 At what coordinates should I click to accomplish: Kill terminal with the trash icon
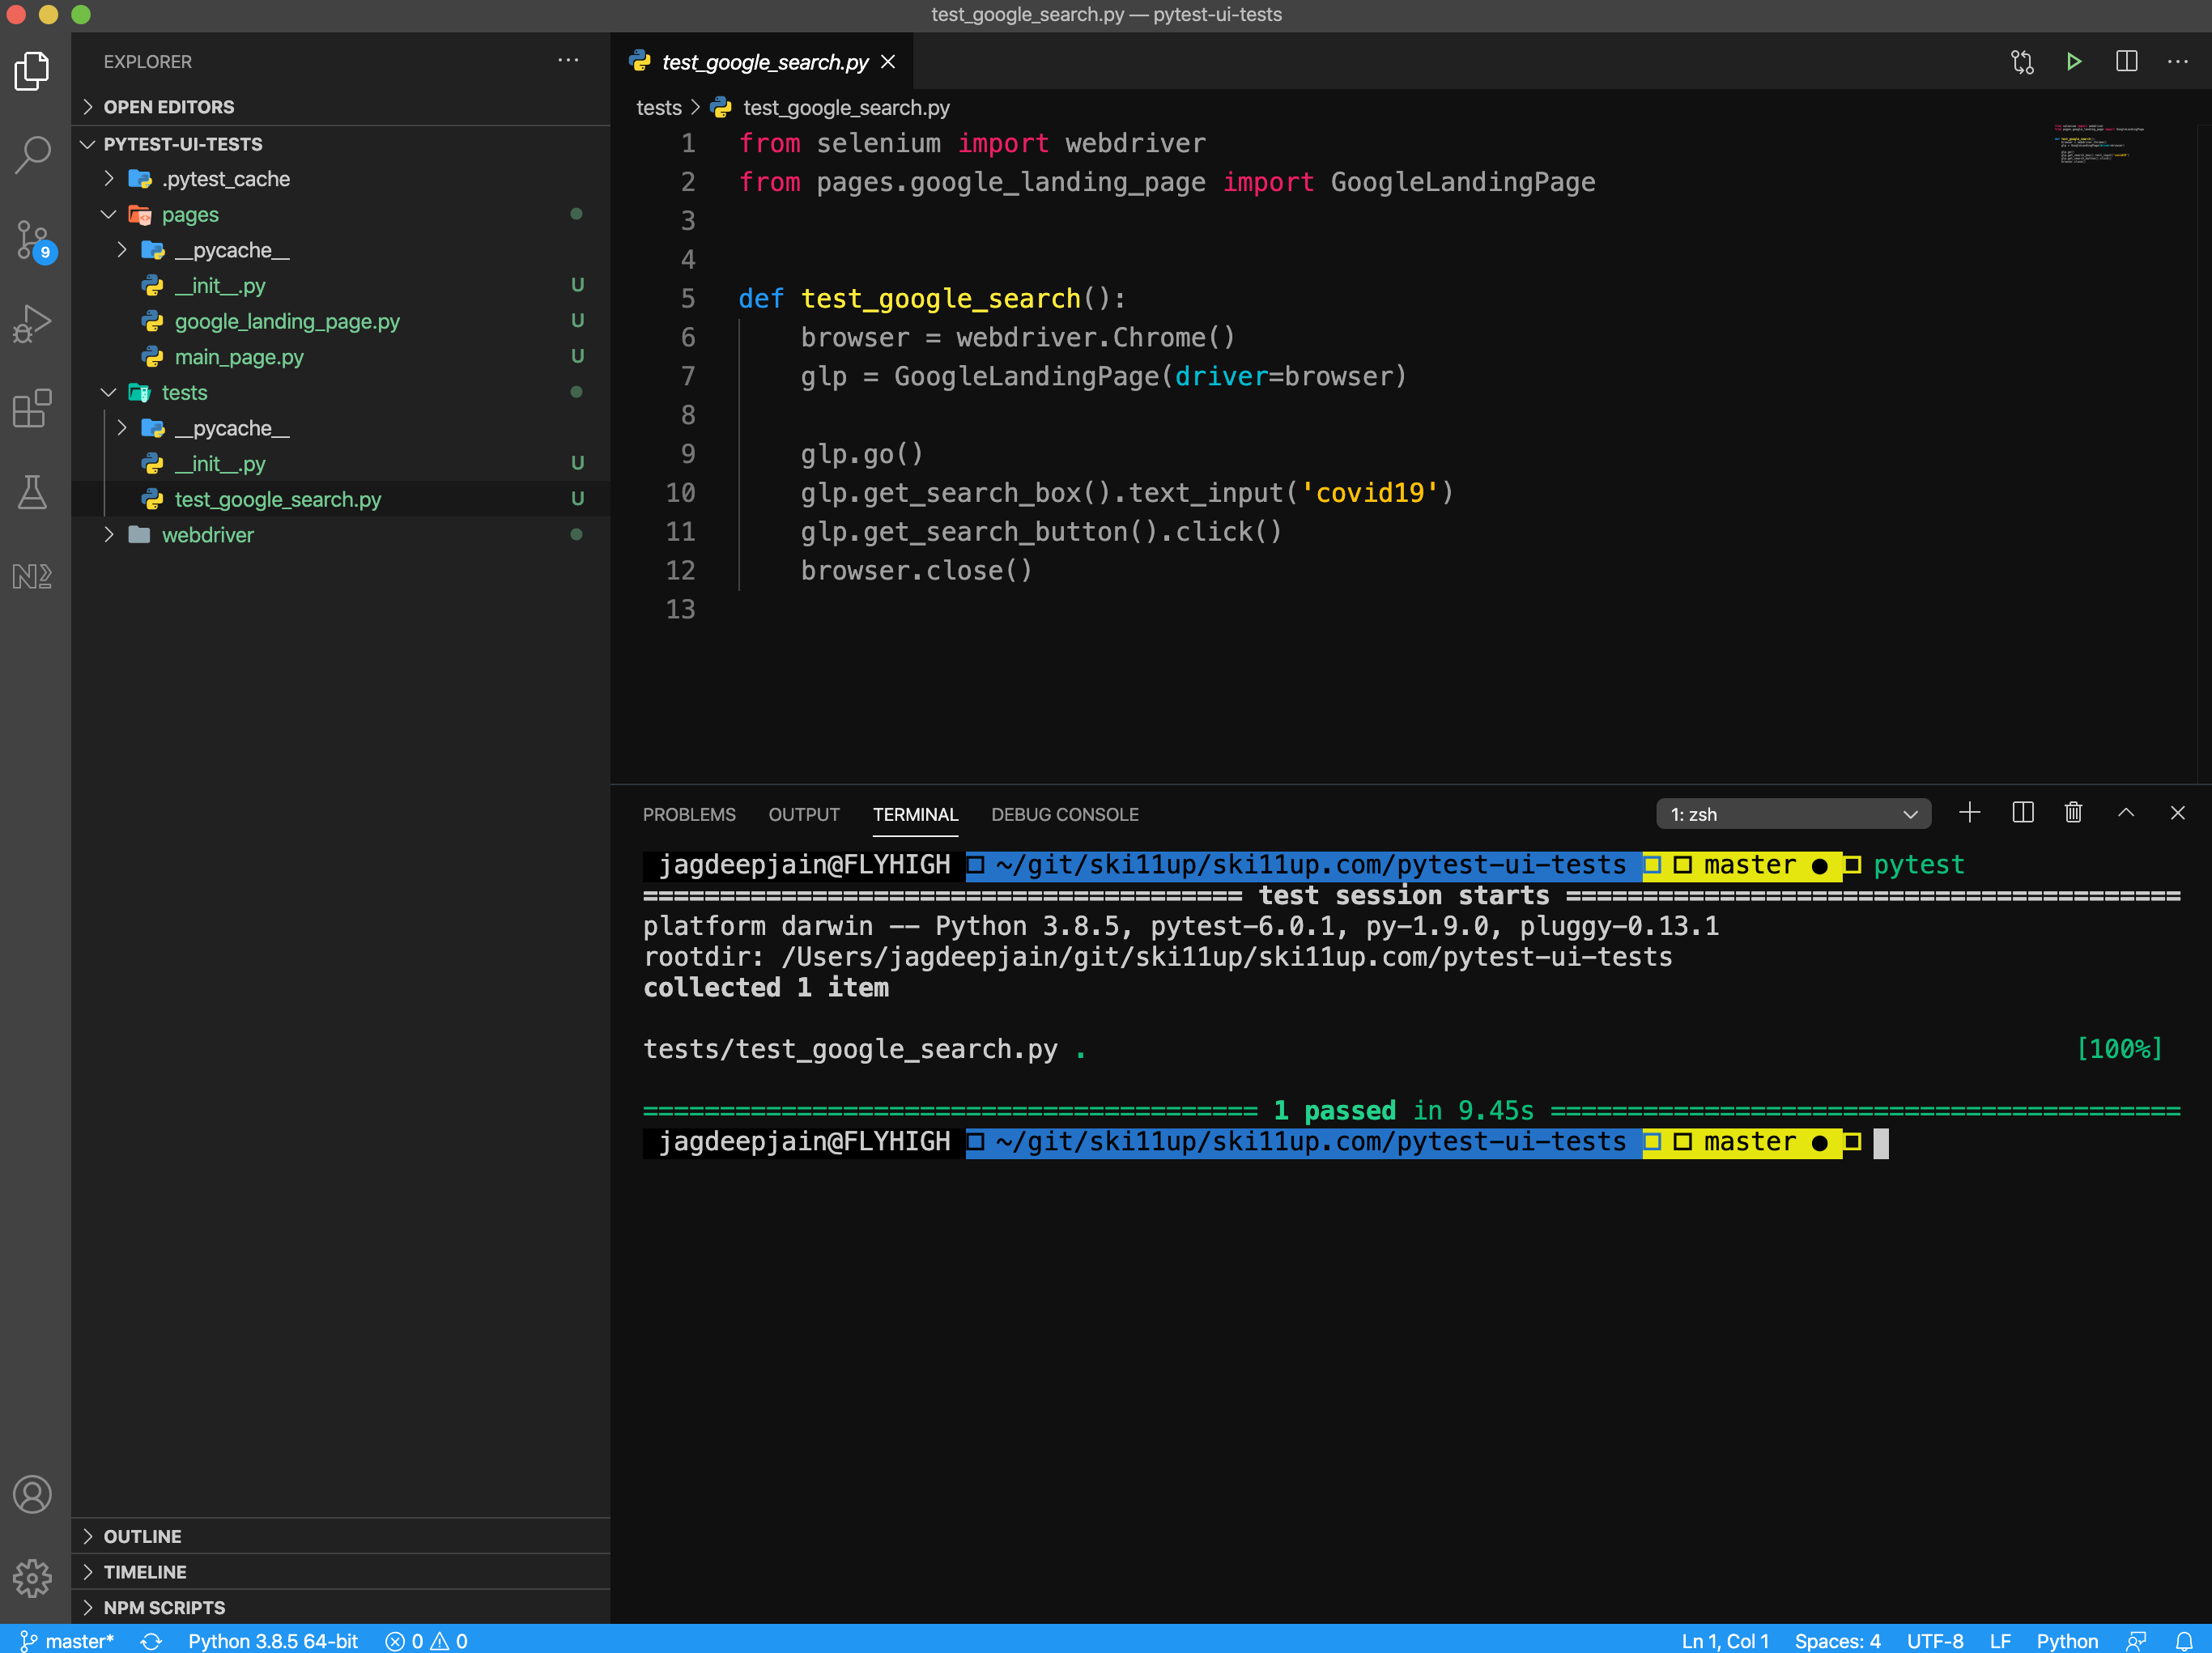pyautogui.click(x=2073, y=813)
